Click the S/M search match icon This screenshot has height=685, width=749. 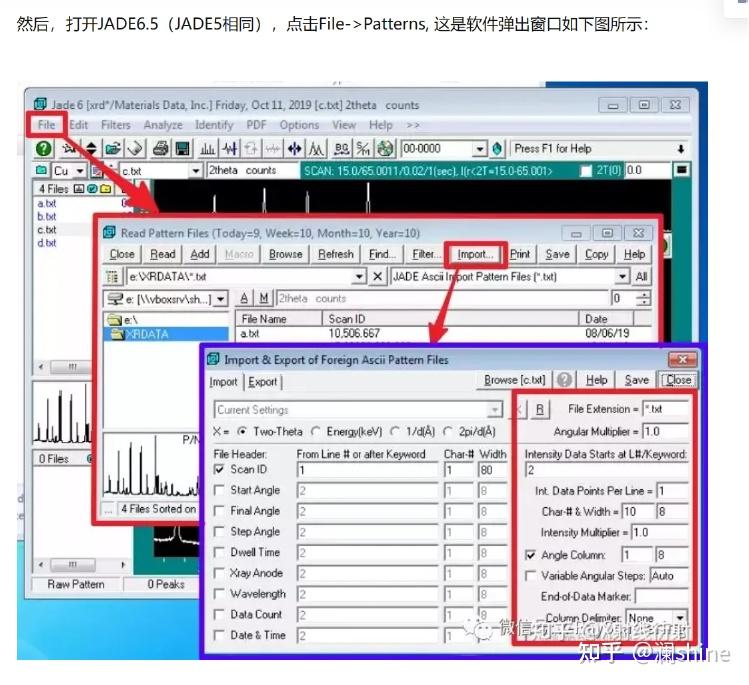coord(363,149)
